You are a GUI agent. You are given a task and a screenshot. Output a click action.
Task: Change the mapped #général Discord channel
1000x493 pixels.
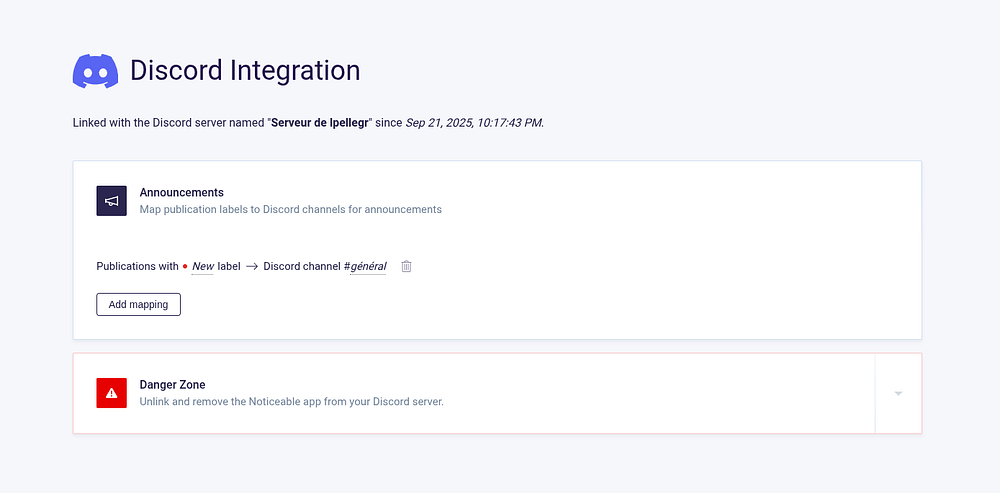click(x=365, y=267)
